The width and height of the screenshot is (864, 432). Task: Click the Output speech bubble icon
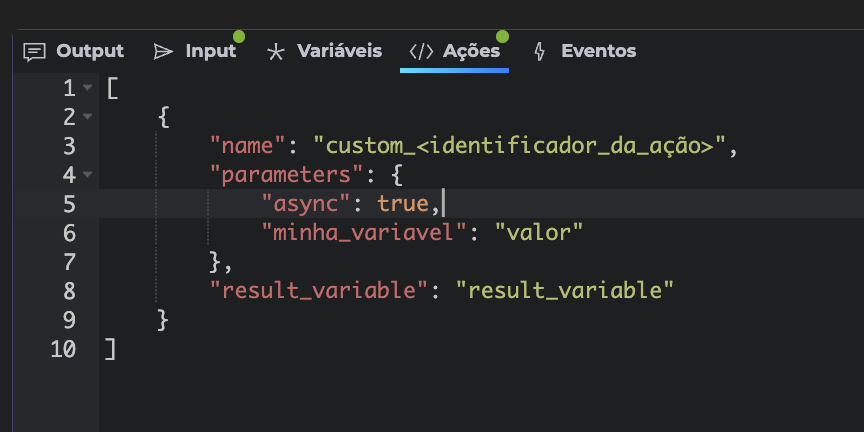(x=35, y=51)
